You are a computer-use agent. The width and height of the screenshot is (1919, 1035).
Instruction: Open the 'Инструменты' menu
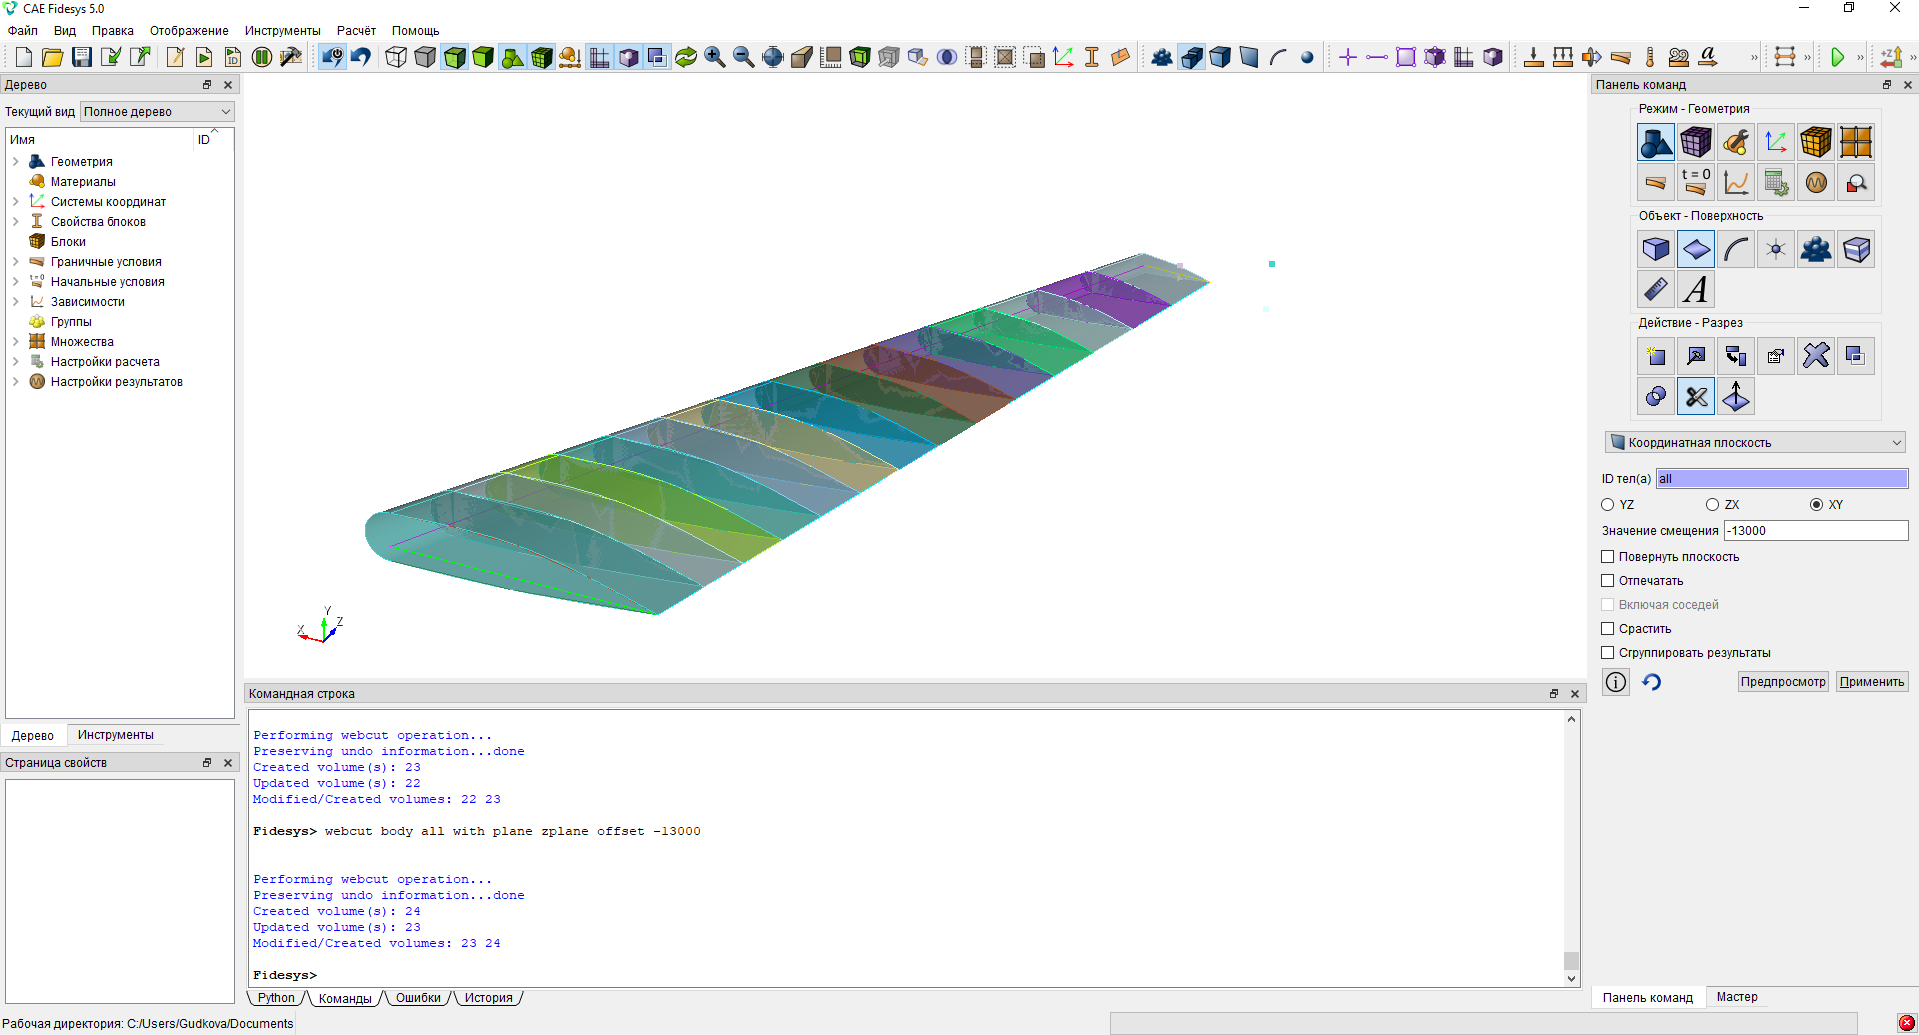point(282,31)
